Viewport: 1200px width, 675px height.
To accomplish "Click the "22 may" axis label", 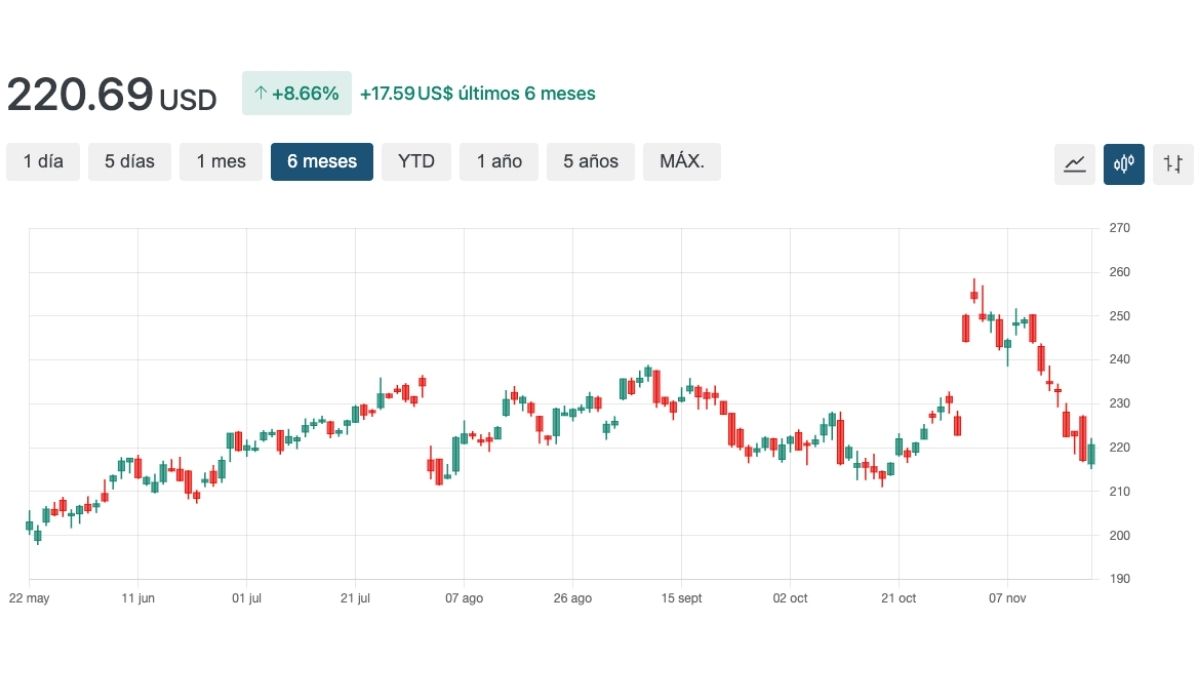I will (x=30, y=598).
